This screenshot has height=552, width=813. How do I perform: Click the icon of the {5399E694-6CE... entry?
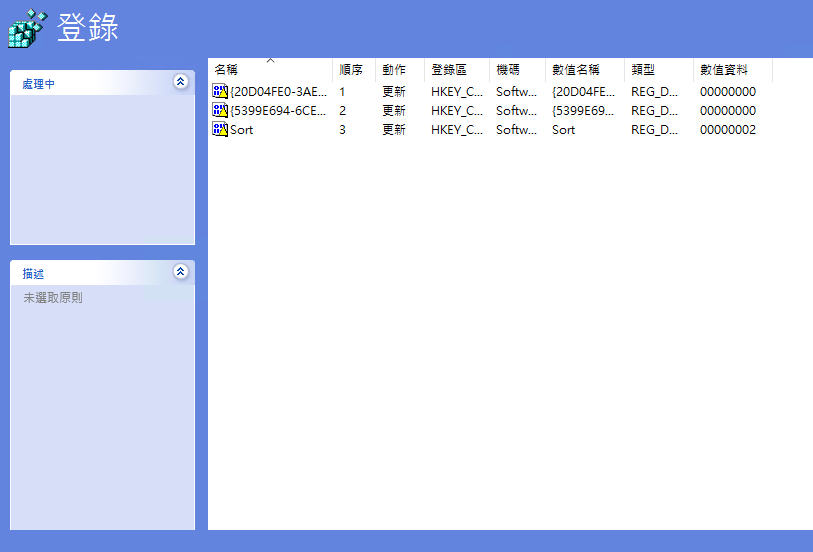point(220,110)
